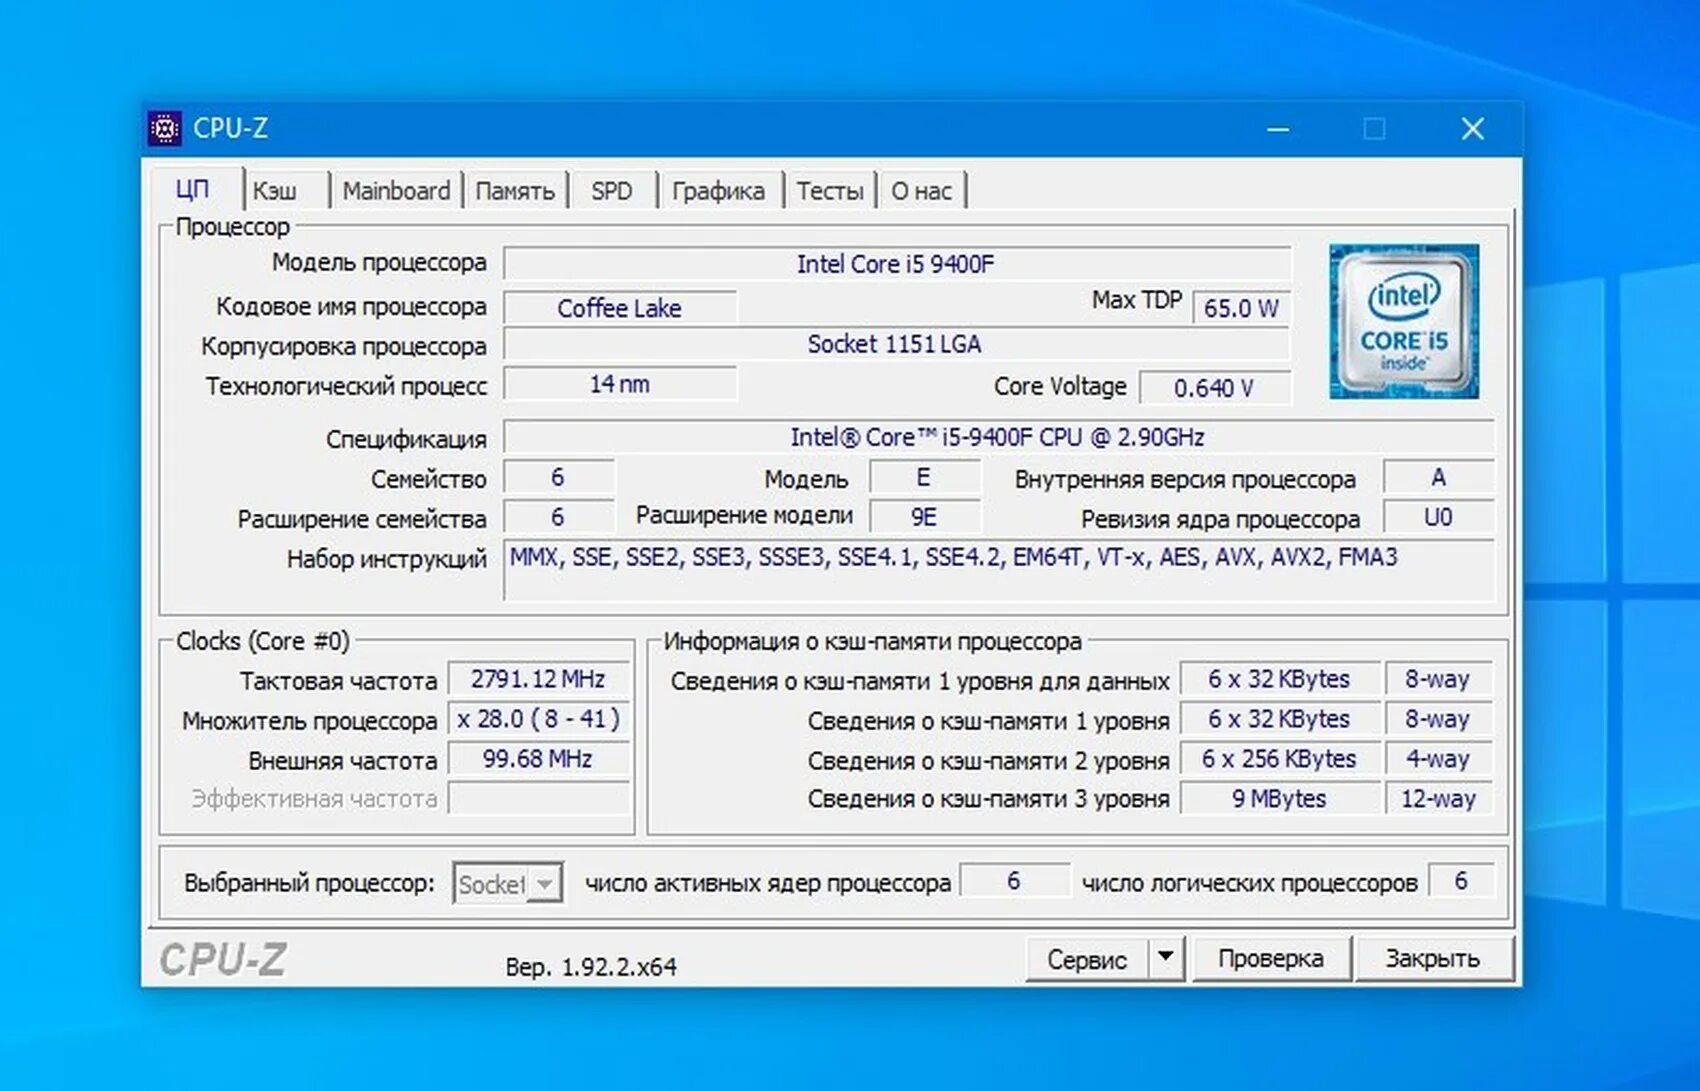Click the 9 MBytes L3 cache value
The height and width of the screenshot is (1091, 1700).
pos(1279,798)
